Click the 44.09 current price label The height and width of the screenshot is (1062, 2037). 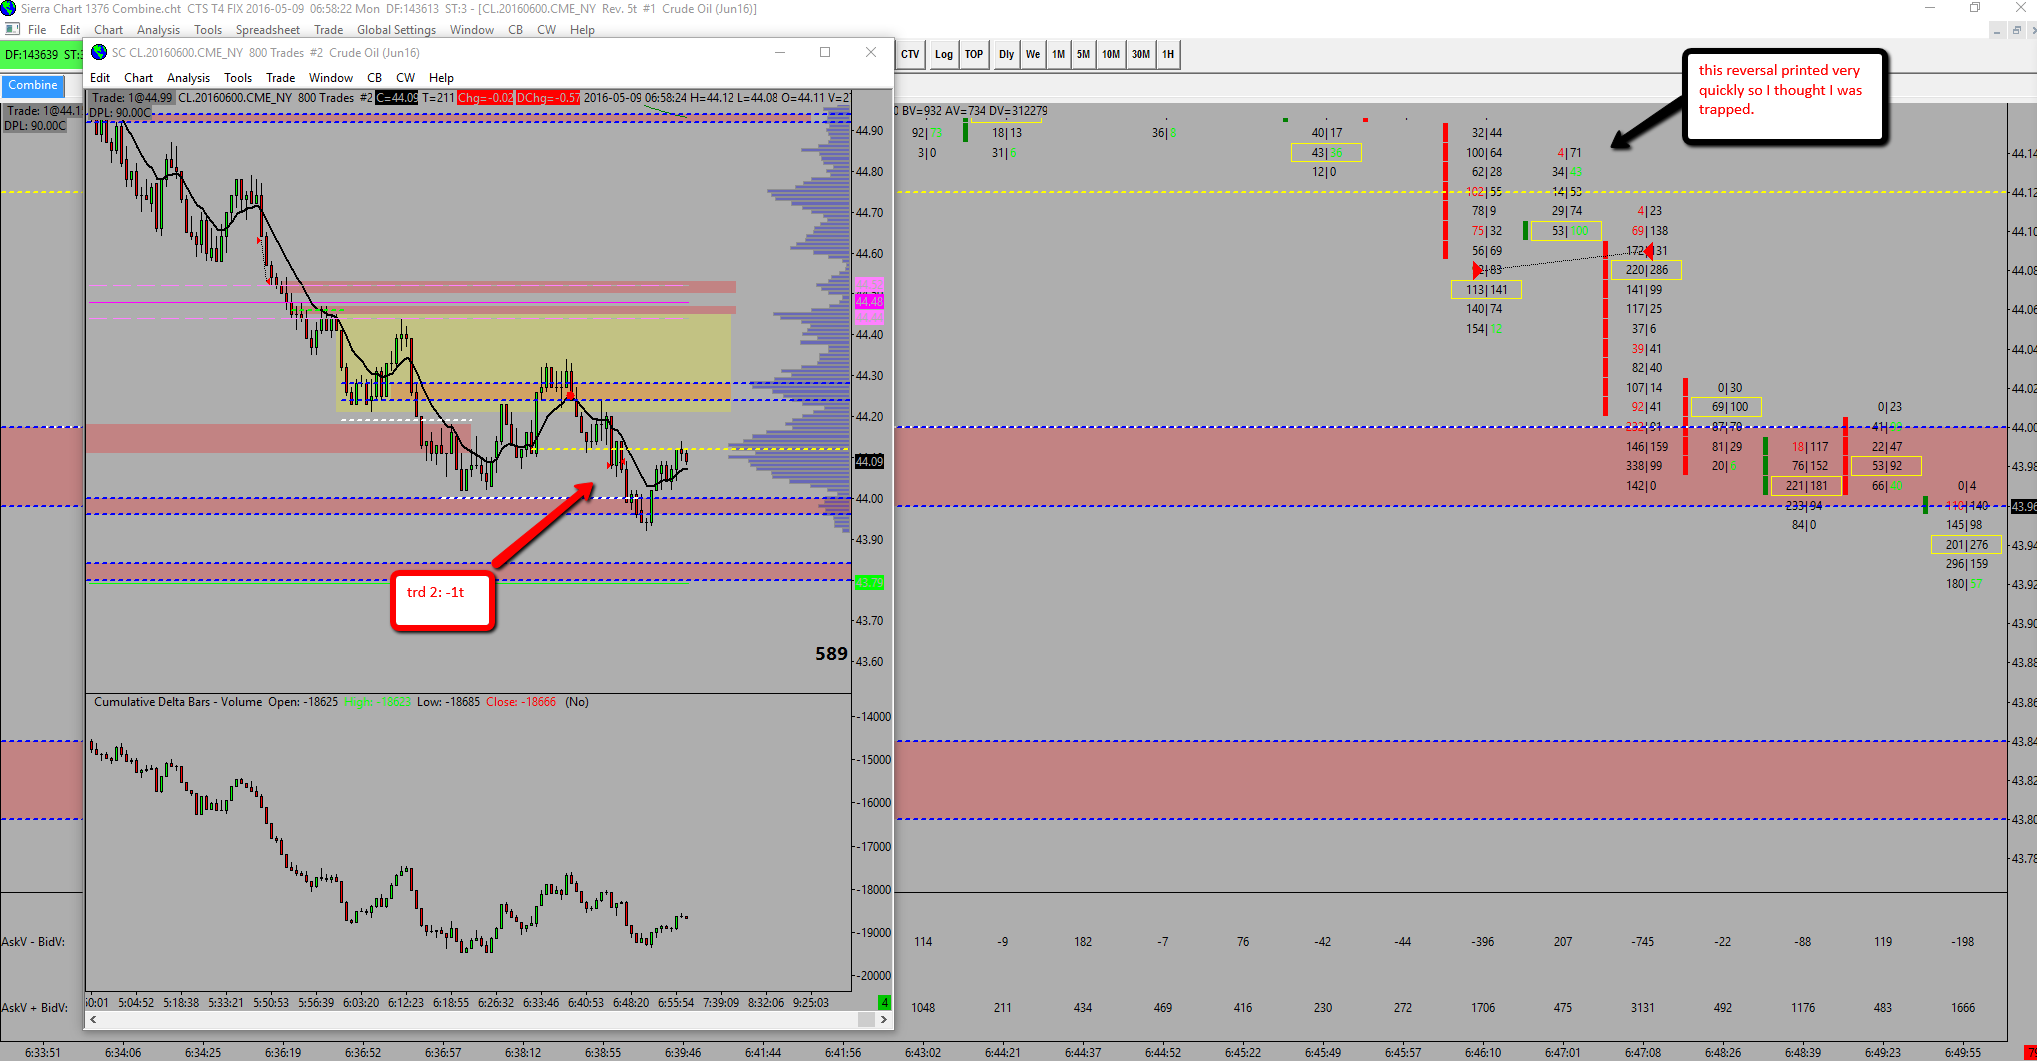[x=869, y=462]
